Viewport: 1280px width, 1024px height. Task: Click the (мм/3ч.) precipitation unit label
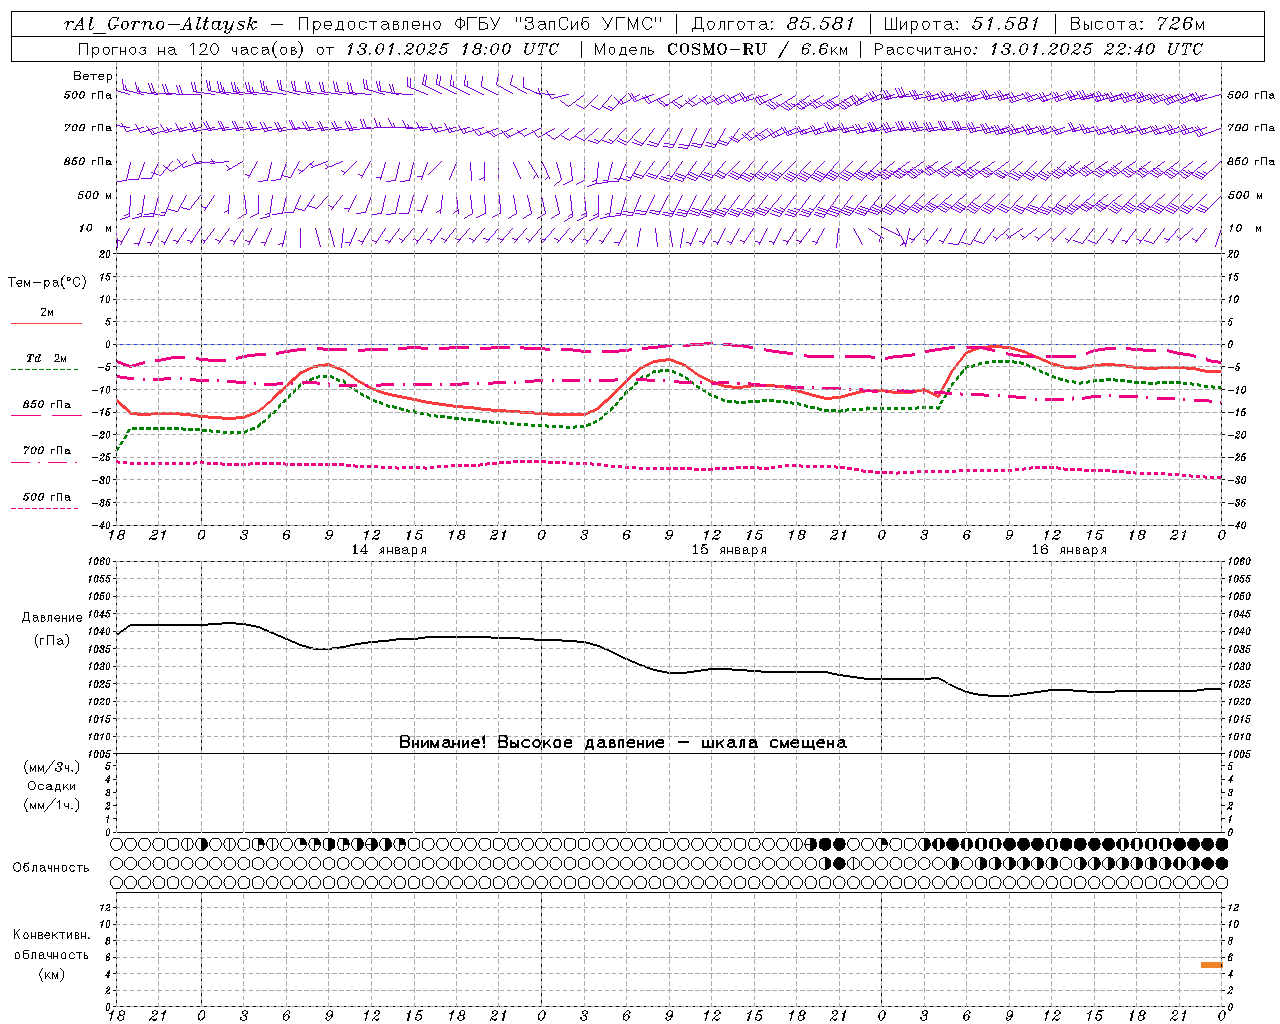[51, 767]
